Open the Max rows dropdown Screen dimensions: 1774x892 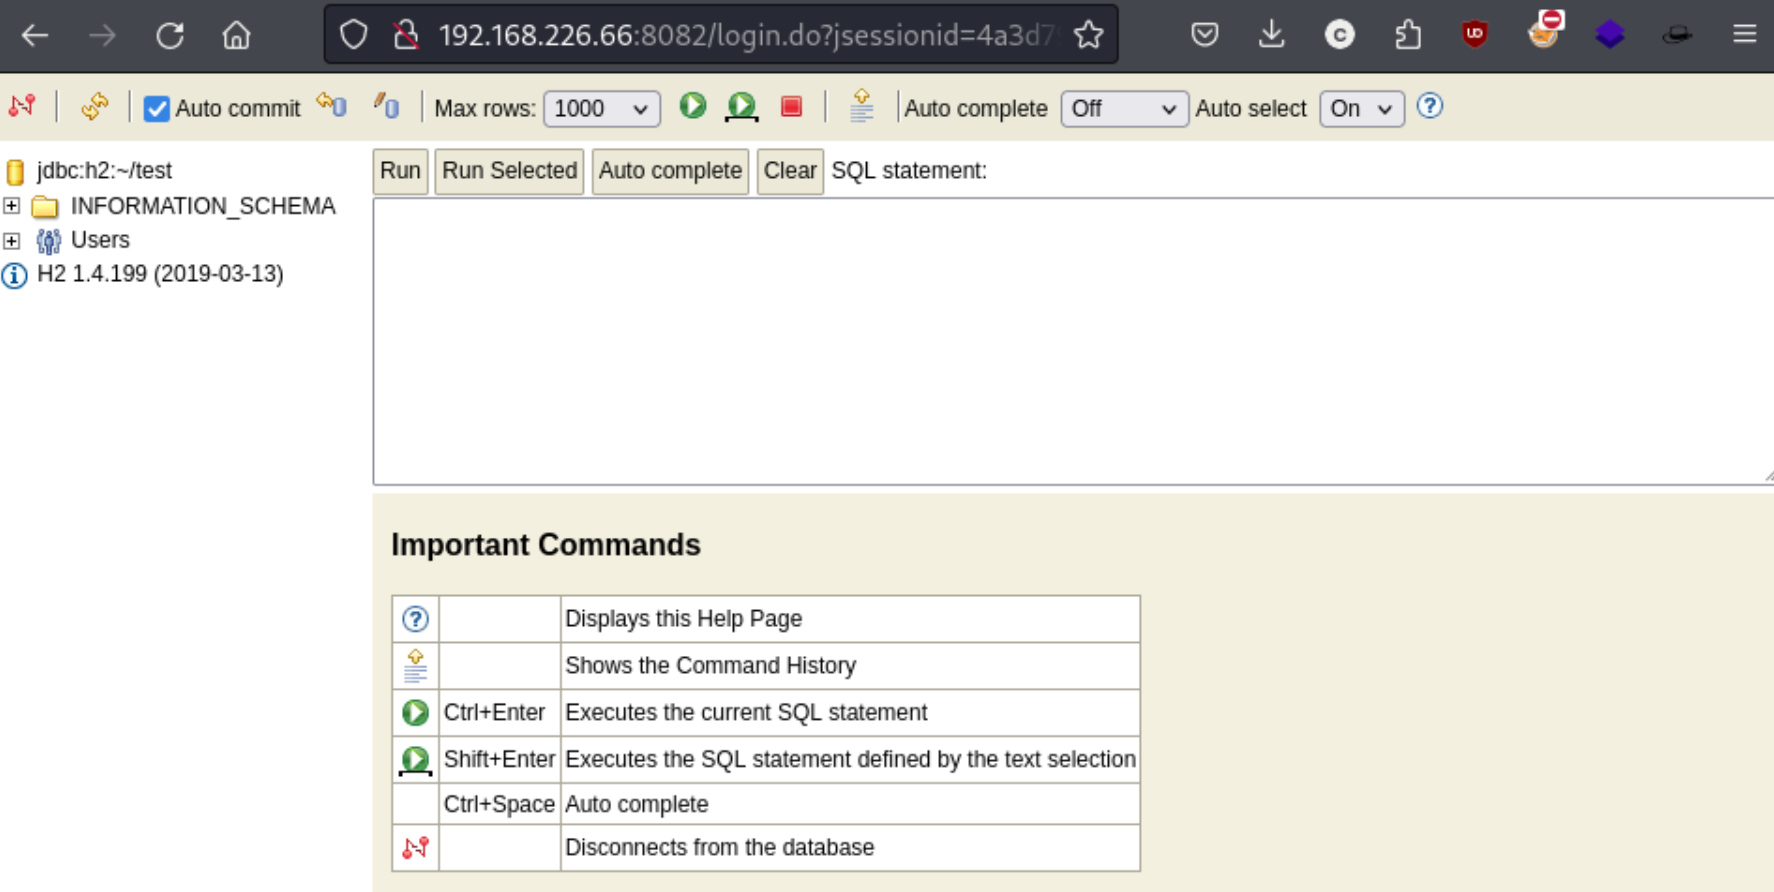(602, 108)
